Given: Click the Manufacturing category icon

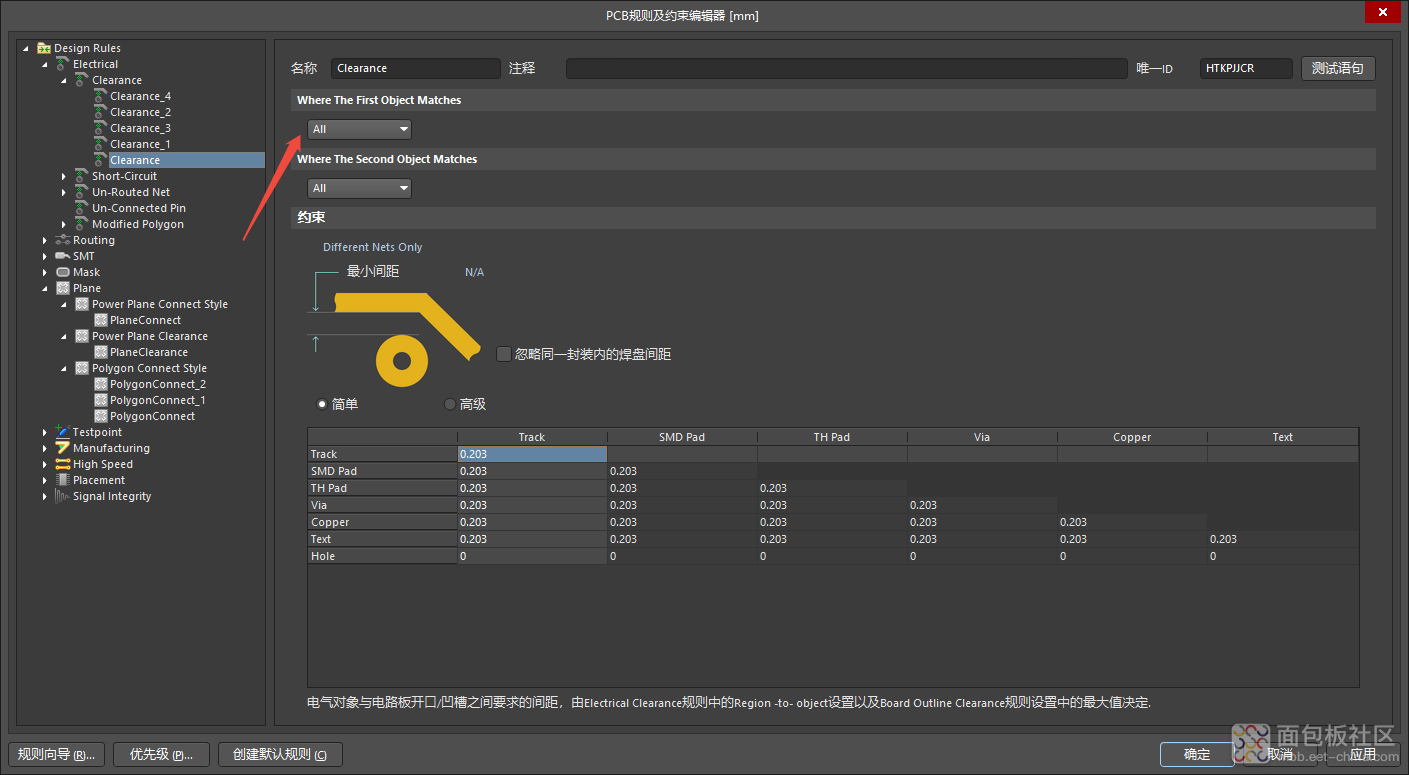Looking at the screenshot, I should click(63, 448).
